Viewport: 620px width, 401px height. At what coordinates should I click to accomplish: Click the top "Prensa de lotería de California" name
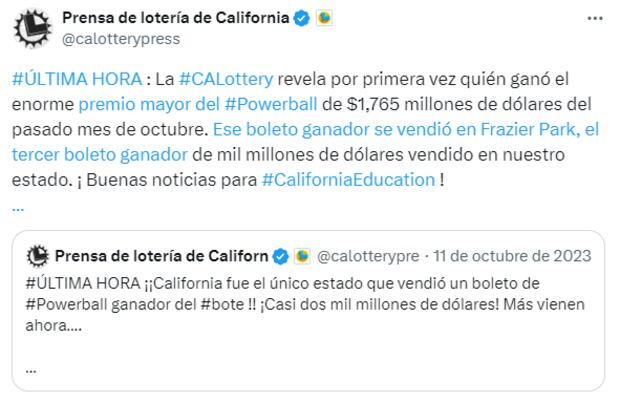click(174, 18)
